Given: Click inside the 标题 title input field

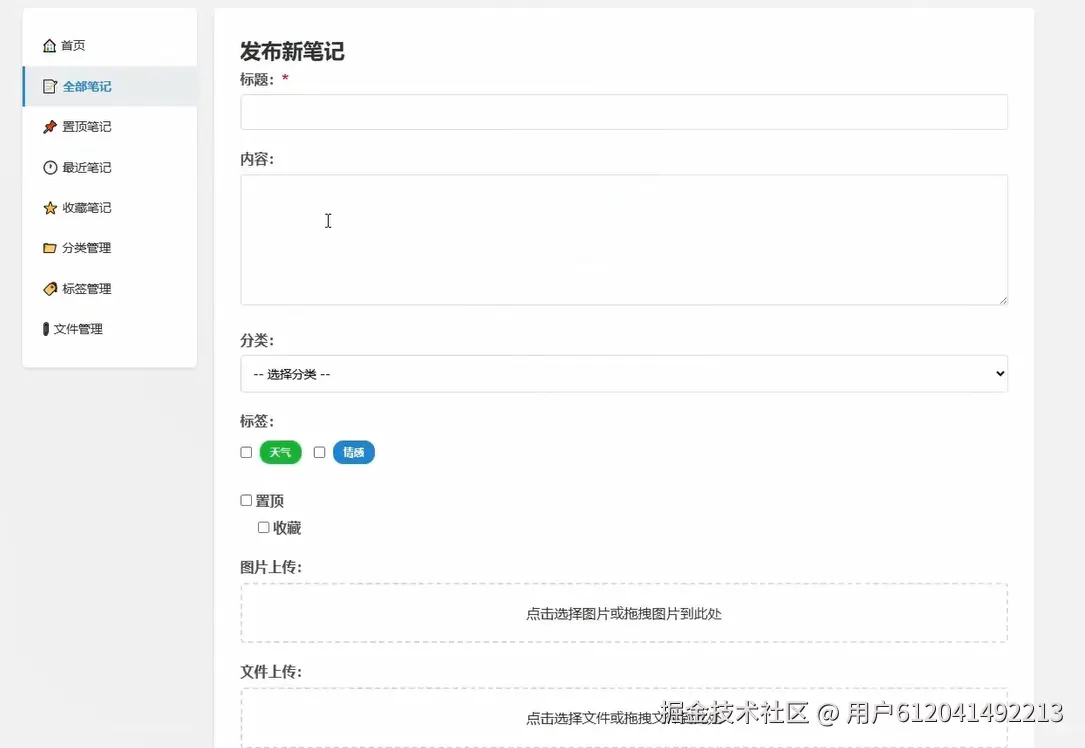Looking at the screenshot, I should click(x=623, y=112).
